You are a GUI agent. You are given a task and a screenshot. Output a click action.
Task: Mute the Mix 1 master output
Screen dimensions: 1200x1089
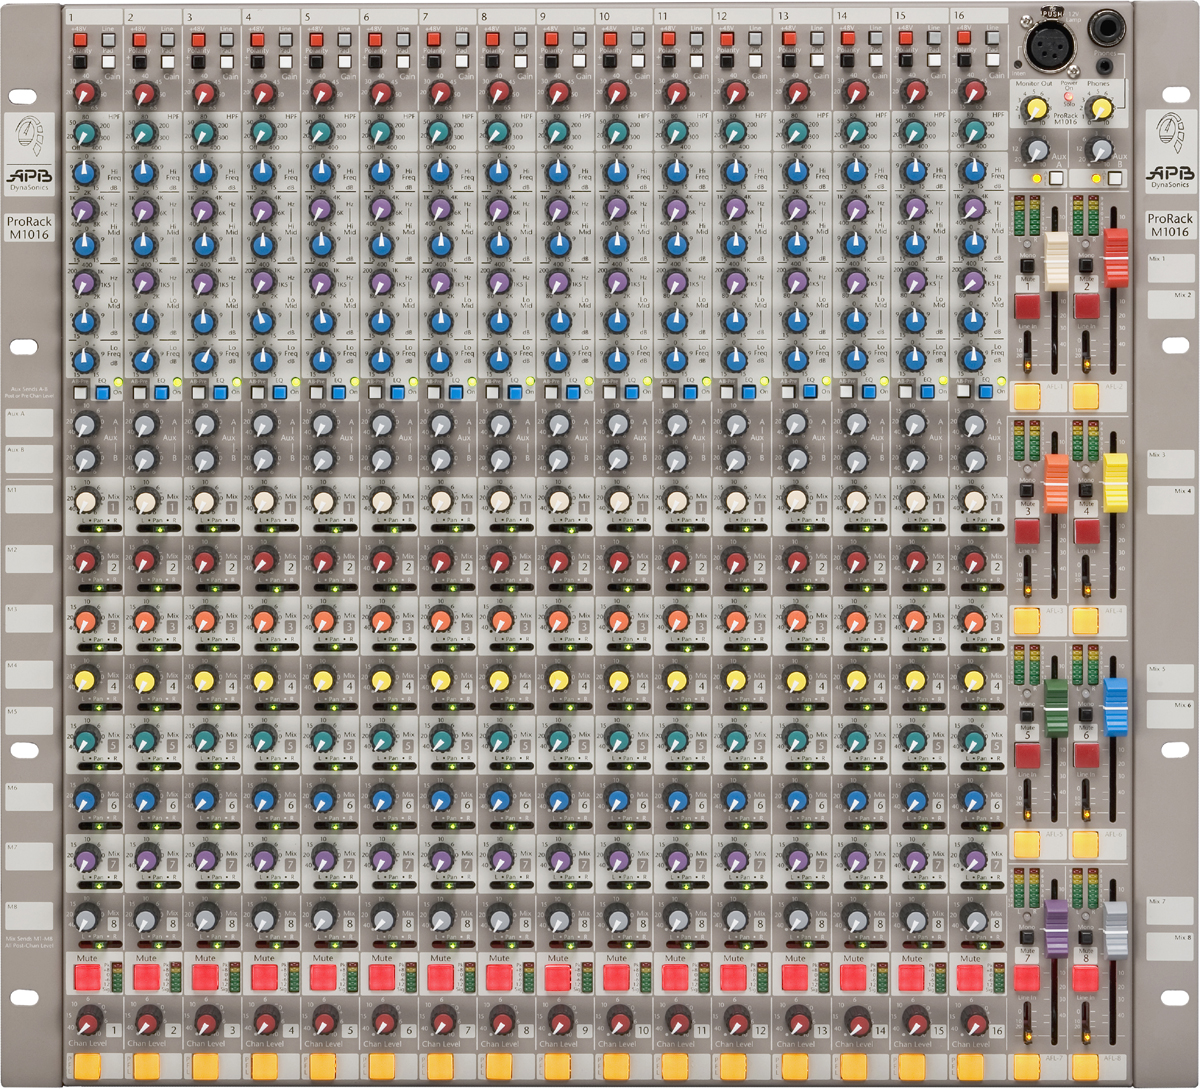point(1027,306)
